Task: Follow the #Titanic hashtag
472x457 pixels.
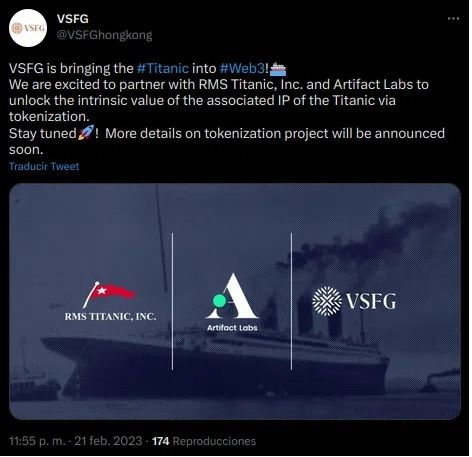Action: pos(163,68)
